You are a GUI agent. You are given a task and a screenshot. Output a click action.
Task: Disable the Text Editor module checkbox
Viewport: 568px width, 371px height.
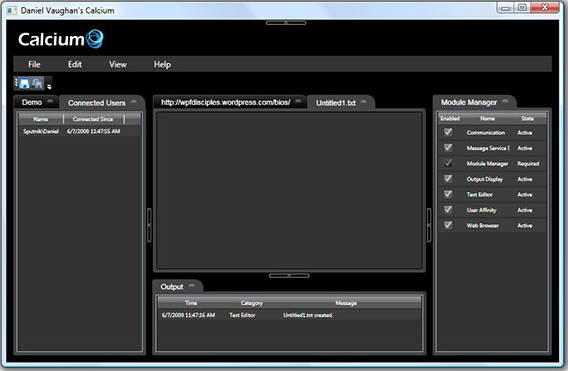tap(448, 194)
